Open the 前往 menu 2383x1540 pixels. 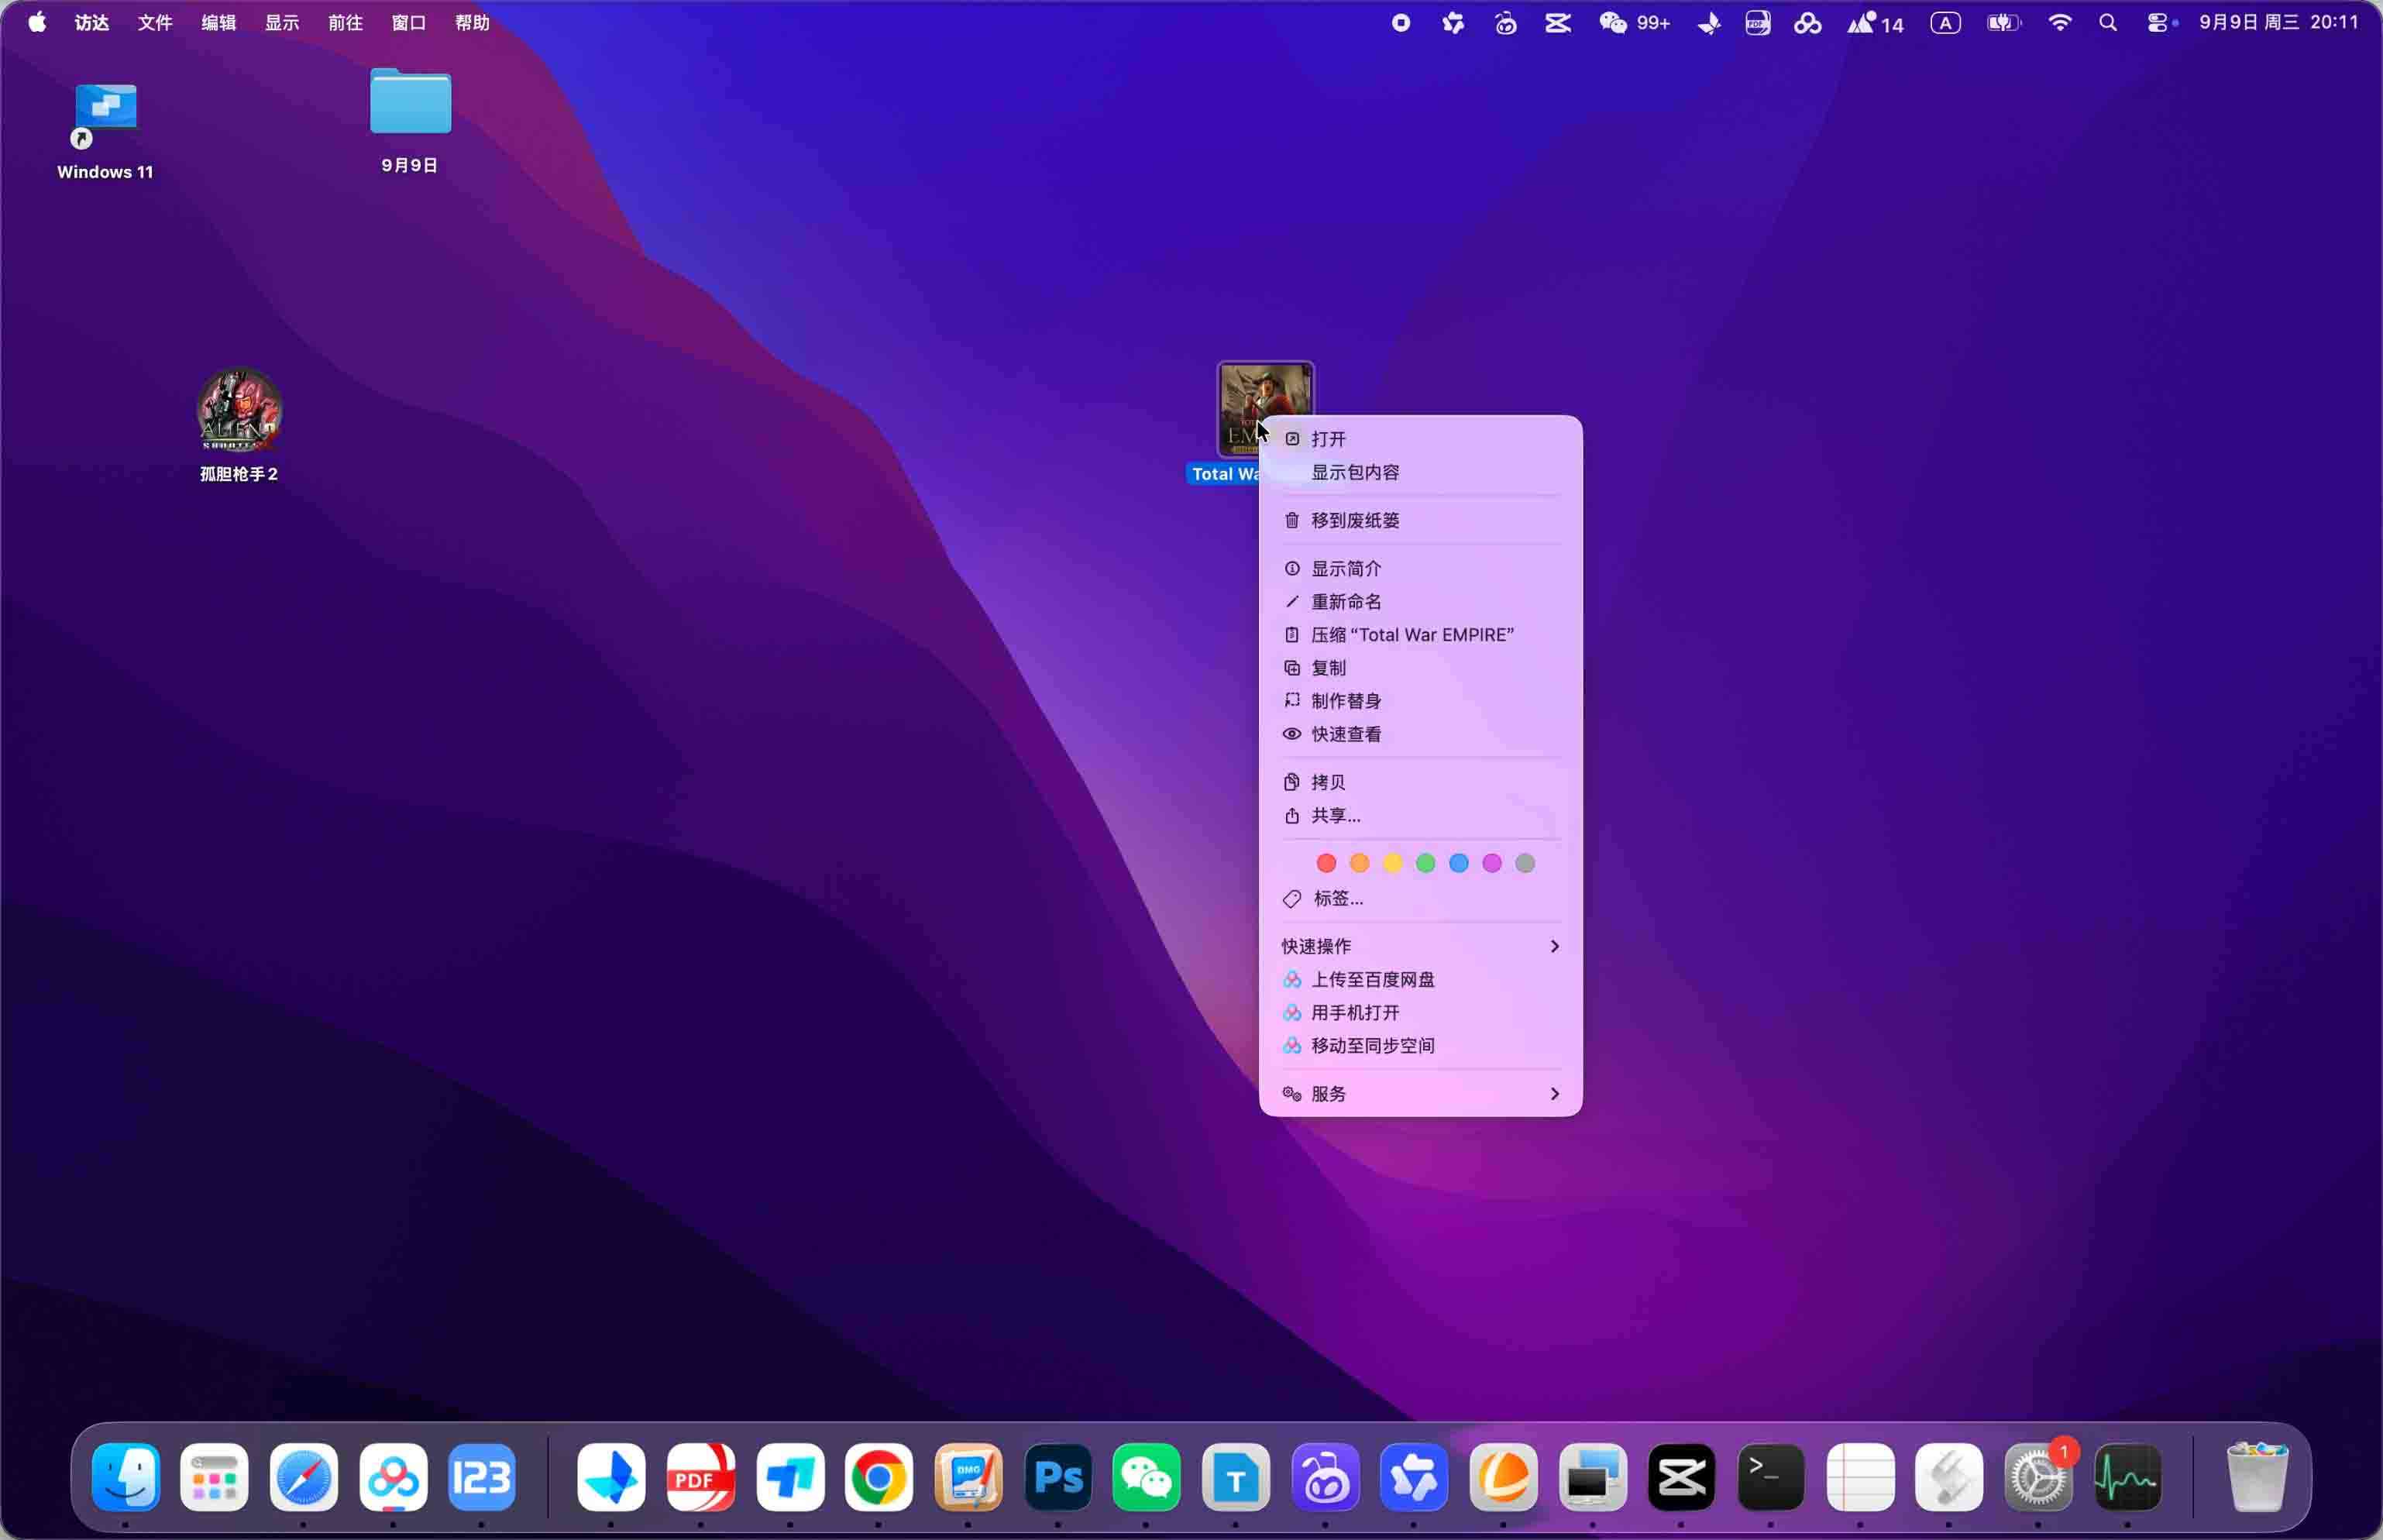pos(345,22)
